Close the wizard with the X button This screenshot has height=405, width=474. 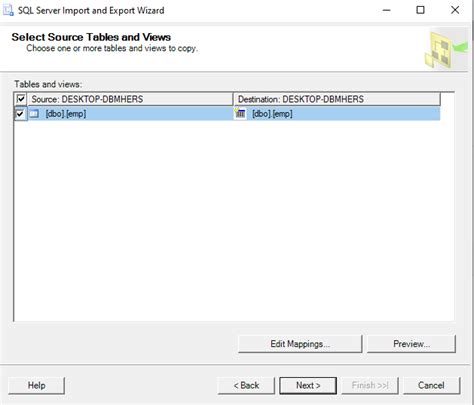click(455, 10)
